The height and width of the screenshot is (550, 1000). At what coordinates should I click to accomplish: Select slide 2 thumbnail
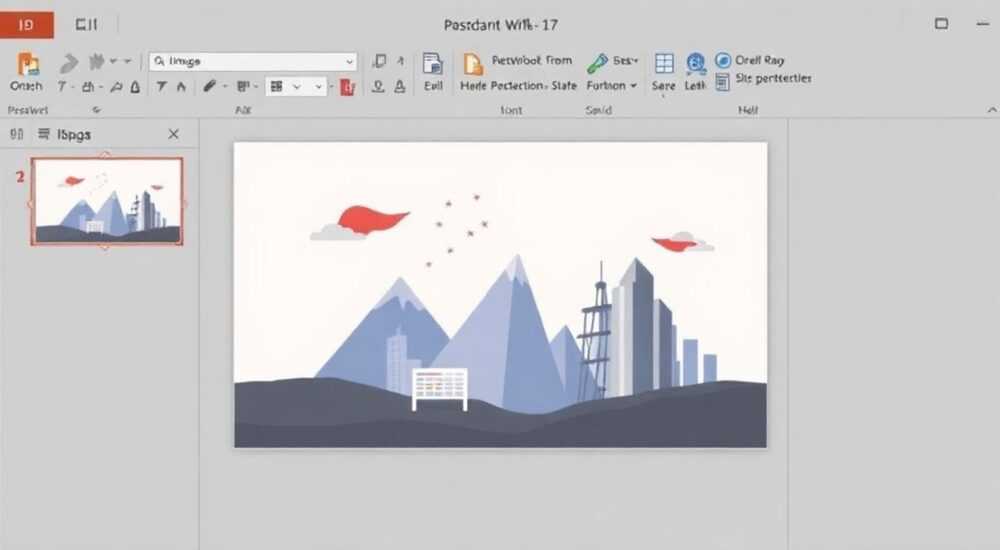pyautogui.click(x=107, y=201)
